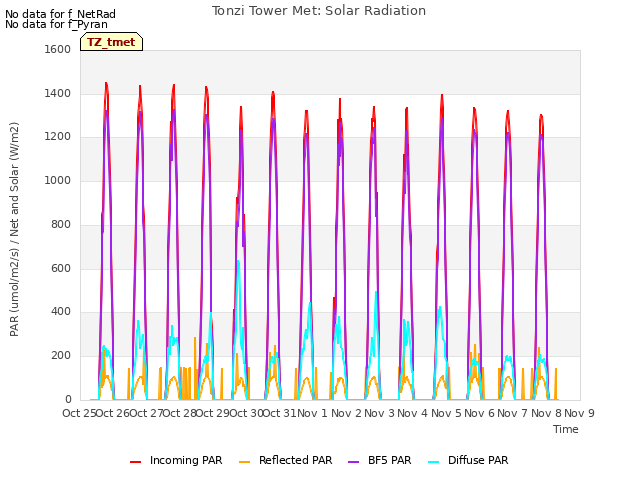This screenshot has width=640, height=480.
Task: Click the 1400 y-axis tick label
Action: (58, 93)
